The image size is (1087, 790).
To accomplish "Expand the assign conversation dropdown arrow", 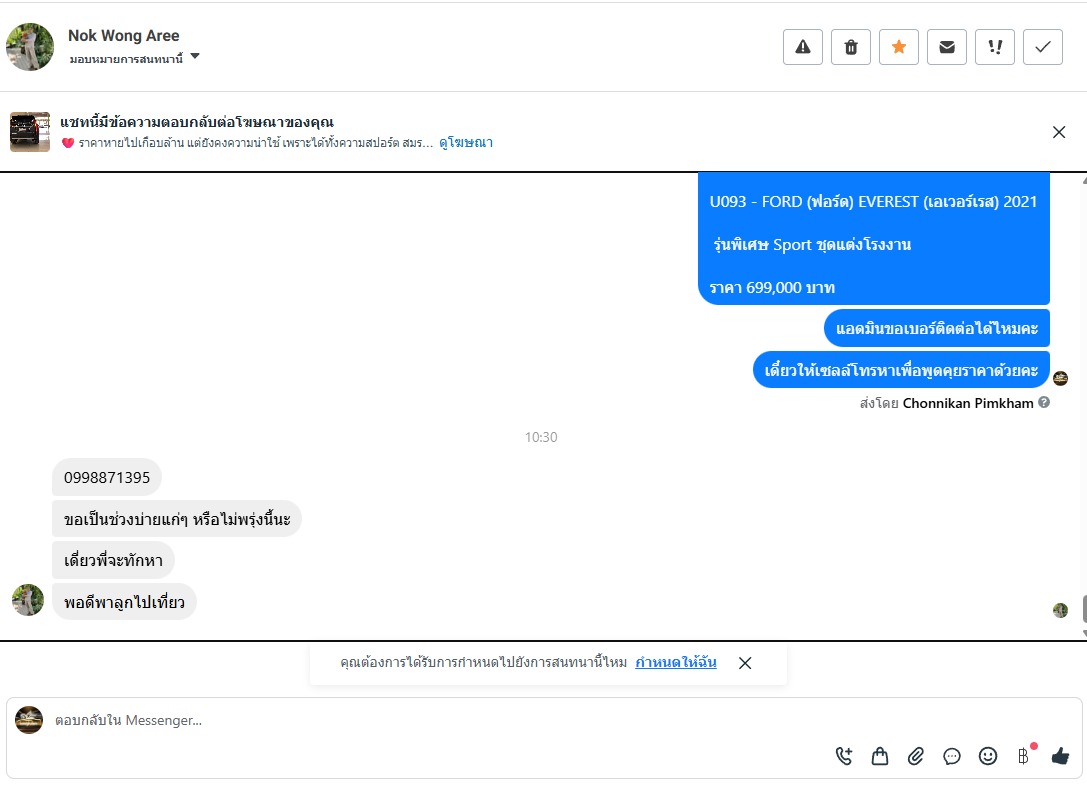I will (195, 56).
